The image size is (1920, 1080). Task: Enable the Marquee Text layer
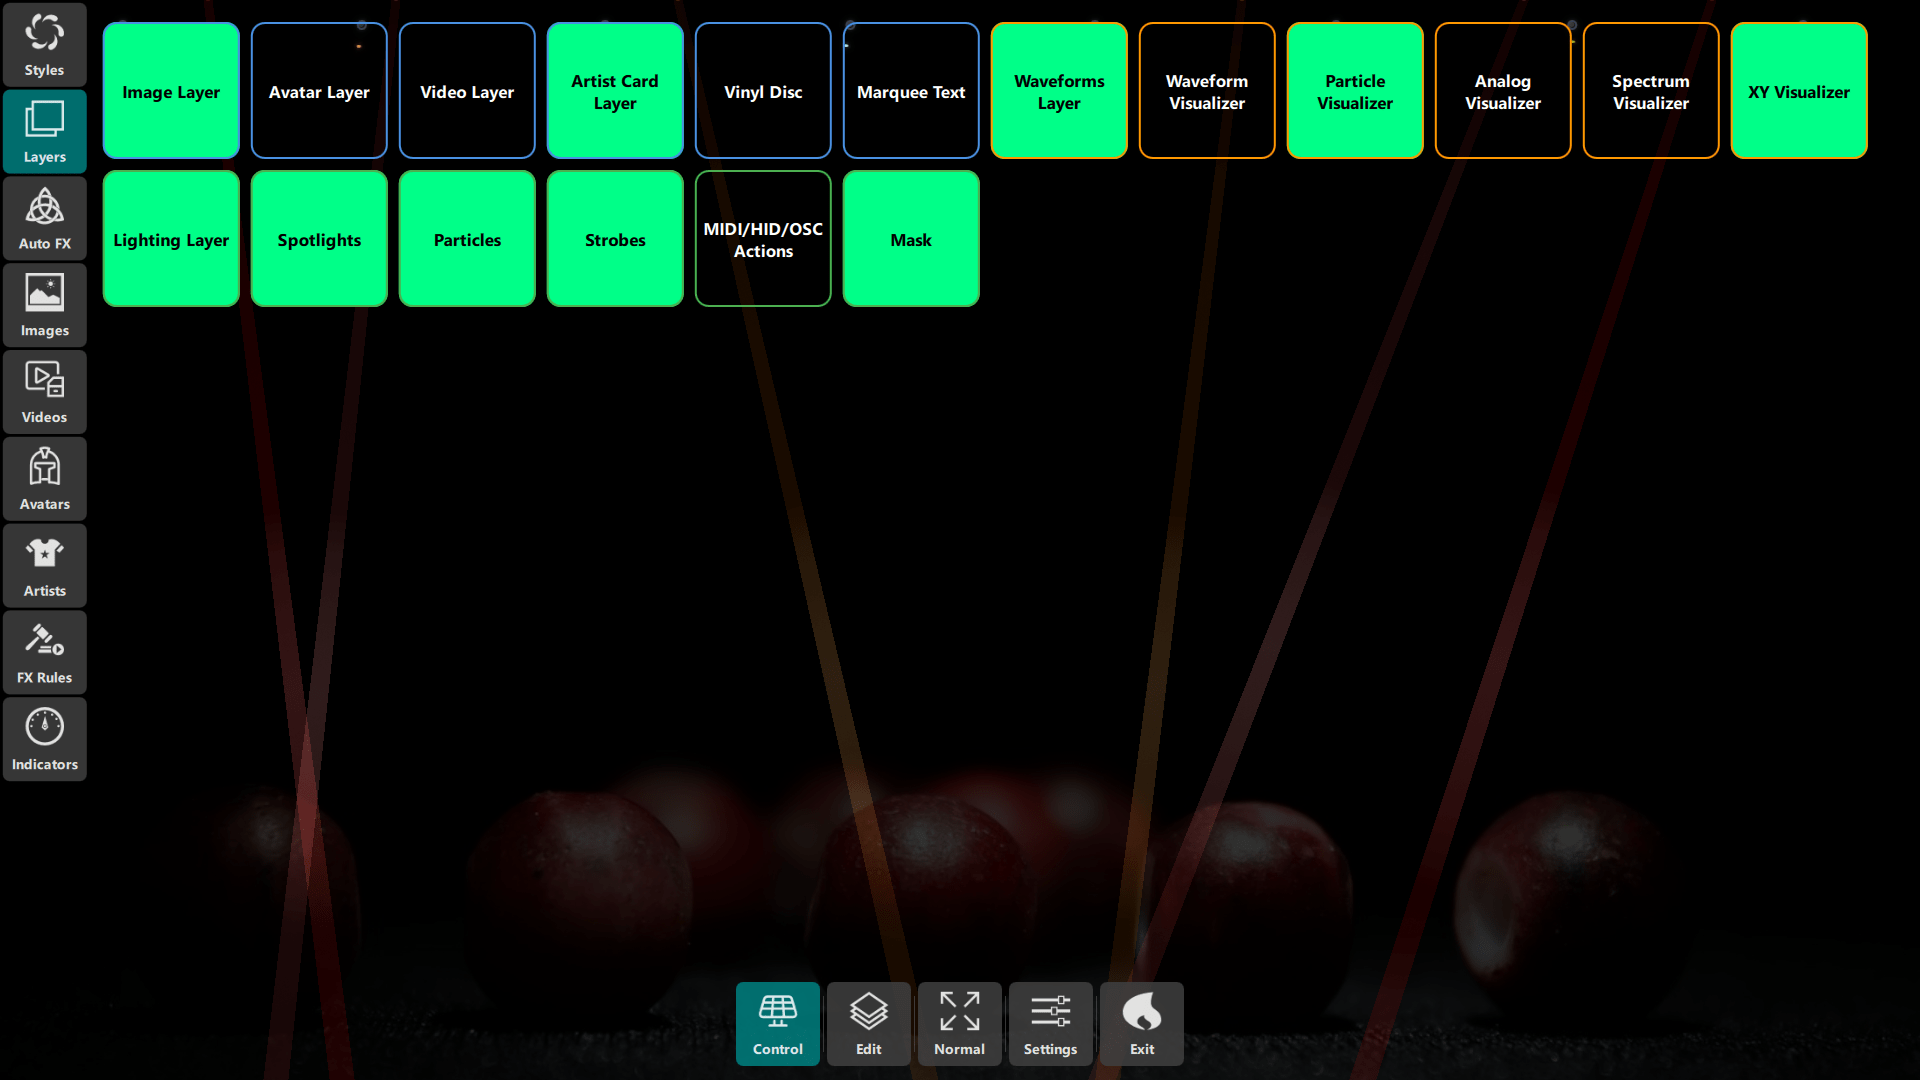click(911, 90)
